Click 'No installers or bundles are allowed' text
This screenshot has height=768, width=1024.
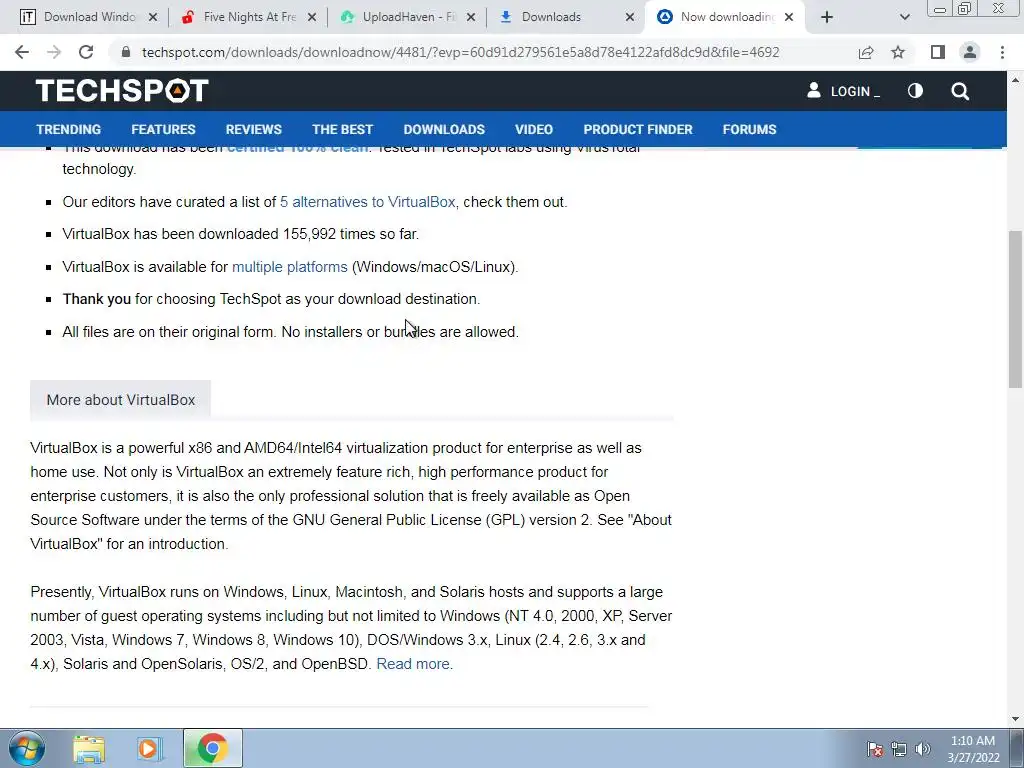pos(400,332)
